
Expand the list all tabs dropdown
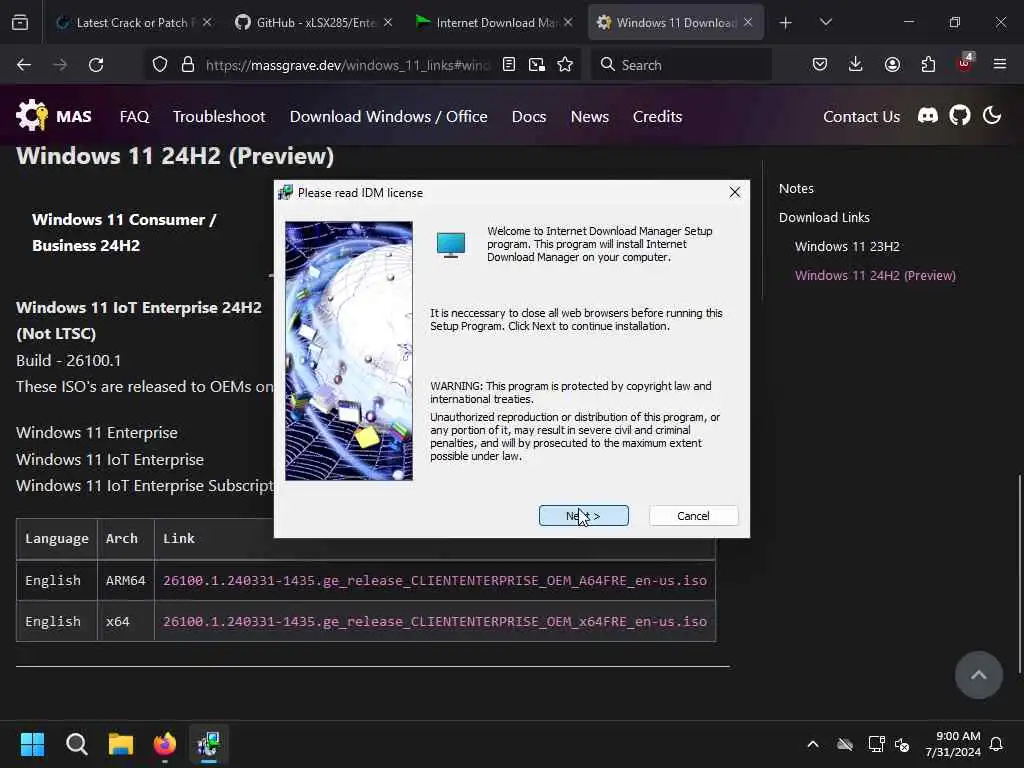click(x=825, y=23)
